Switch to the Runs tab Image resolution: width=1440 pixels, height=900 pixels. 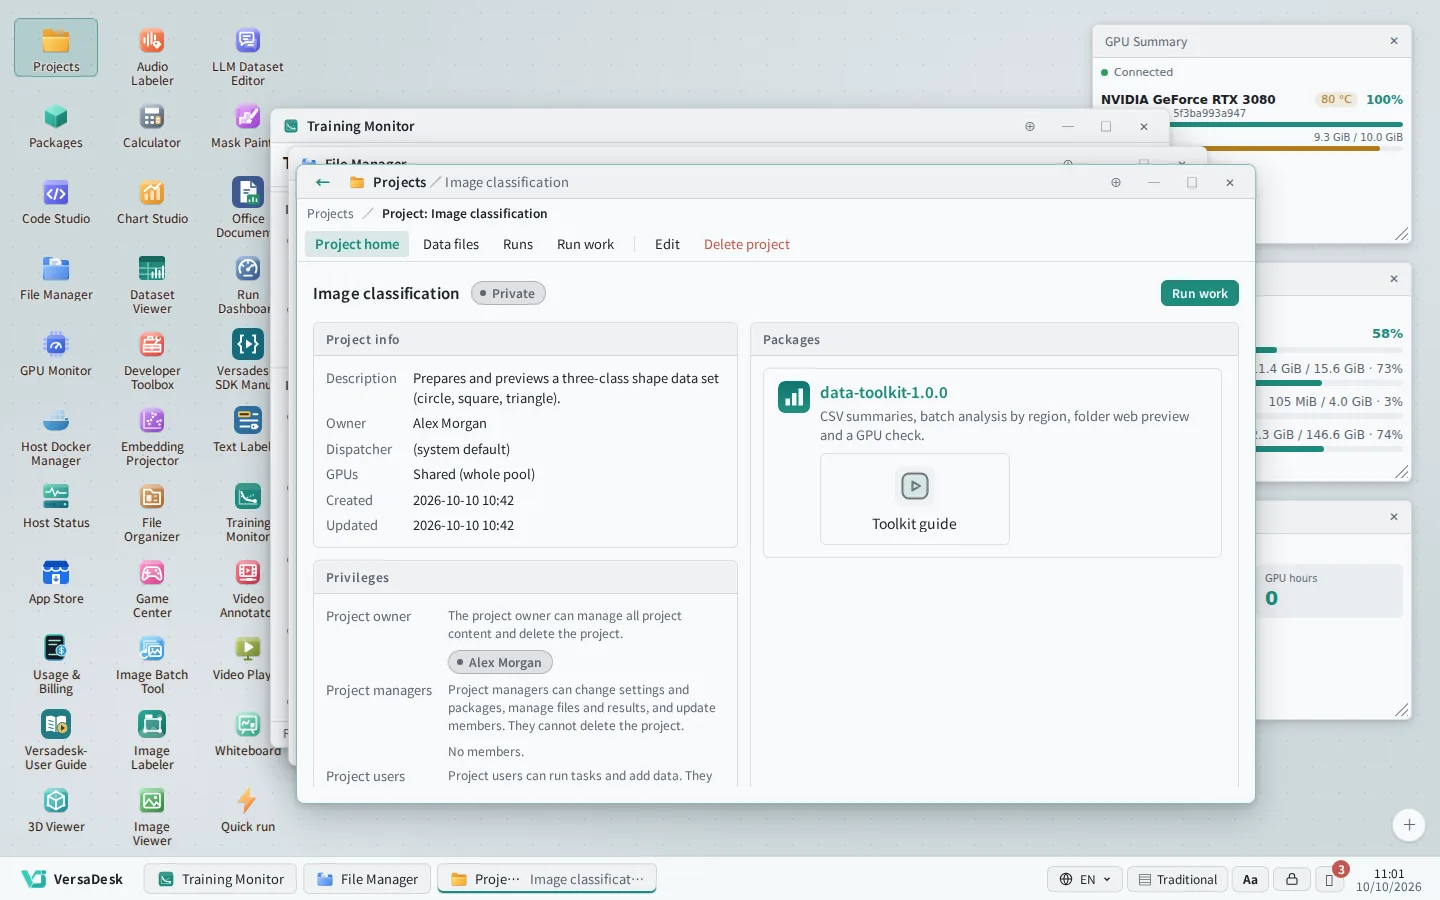tap(518, 244)
